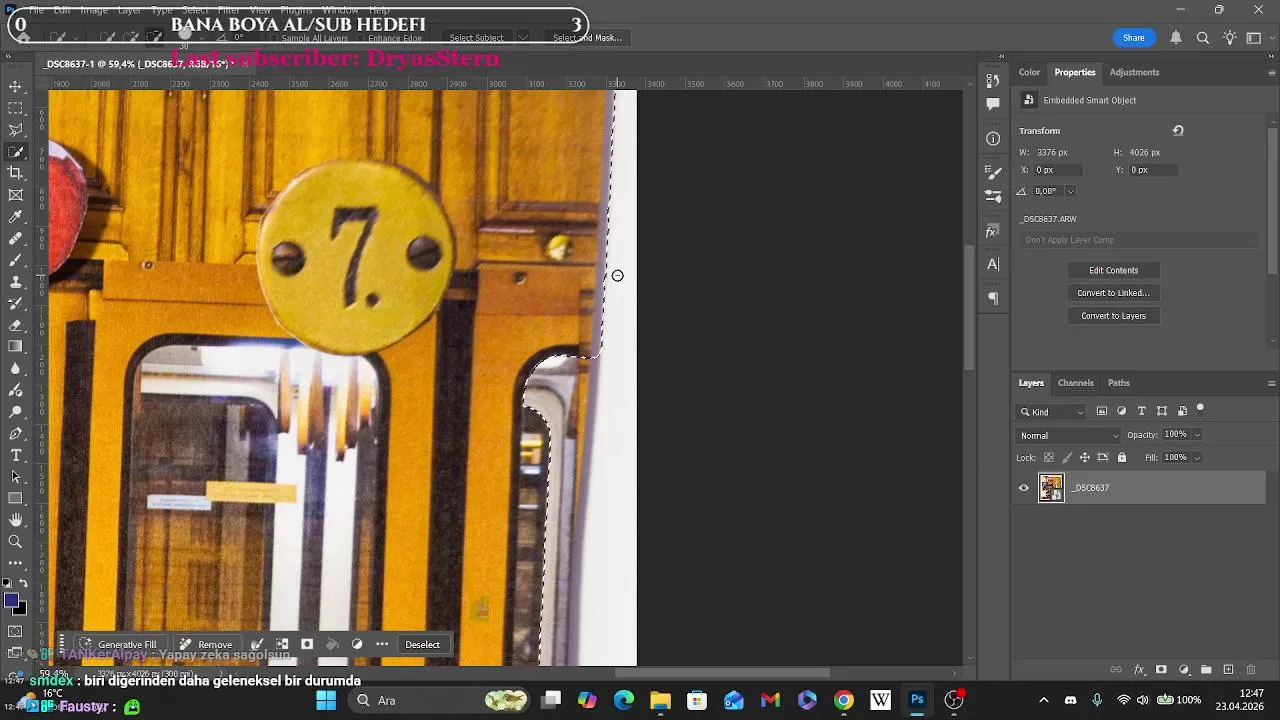Enable Sample All Layers checkbox
This screenshot has width=1280, height=720.
[x=273, y=38]
